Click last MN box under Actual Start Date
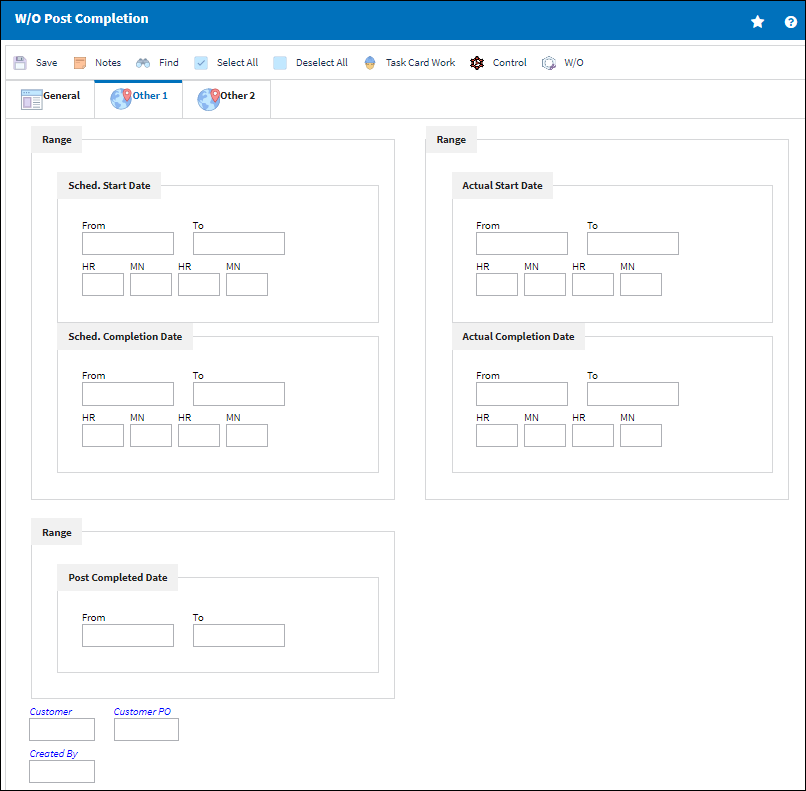 pyautogui.click(x=640, y=285)
